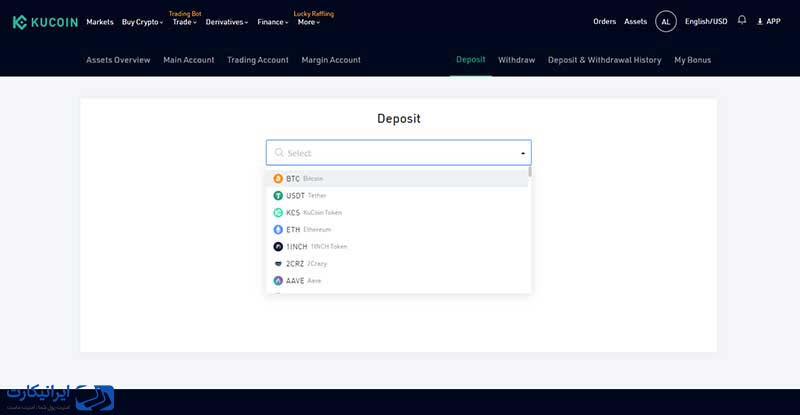800x415 pixels.
Task: Collapse the coin Select dropdown arrow
Action: coord(523,153)
